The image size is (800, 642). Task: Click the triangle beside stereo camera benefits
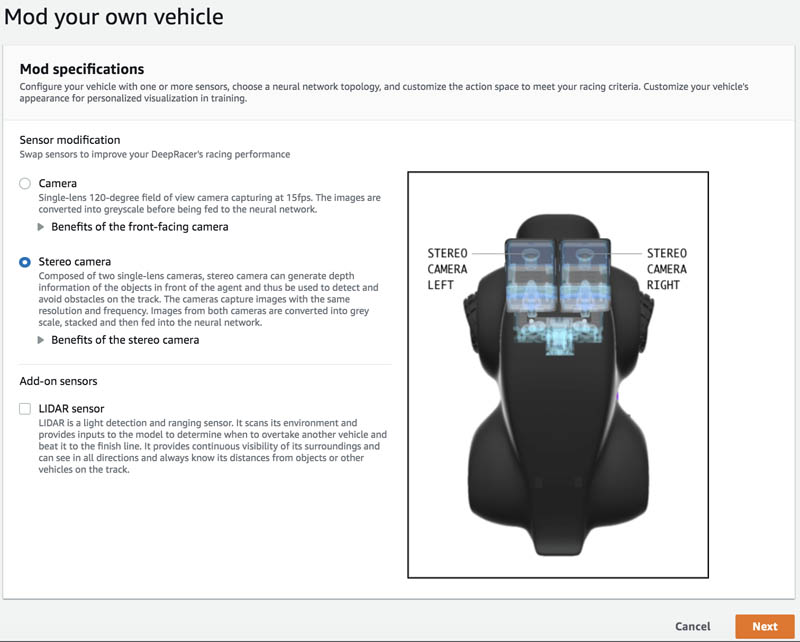41,340
